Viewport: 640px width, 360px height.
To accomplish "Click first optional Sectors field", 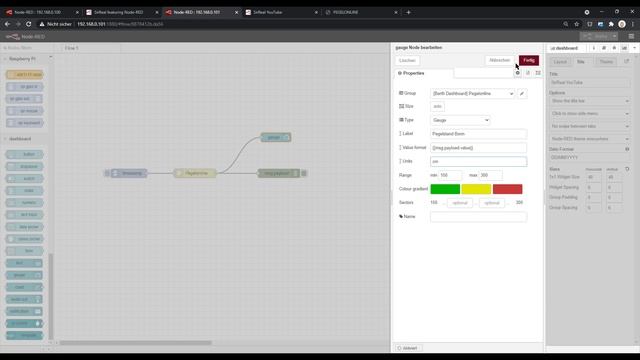I will point(460,203).
